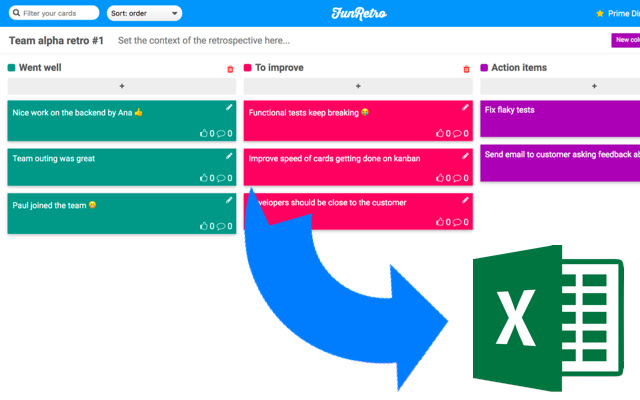Click the 'Action items' column title
640x400 pixels.
tap(519, 68)
